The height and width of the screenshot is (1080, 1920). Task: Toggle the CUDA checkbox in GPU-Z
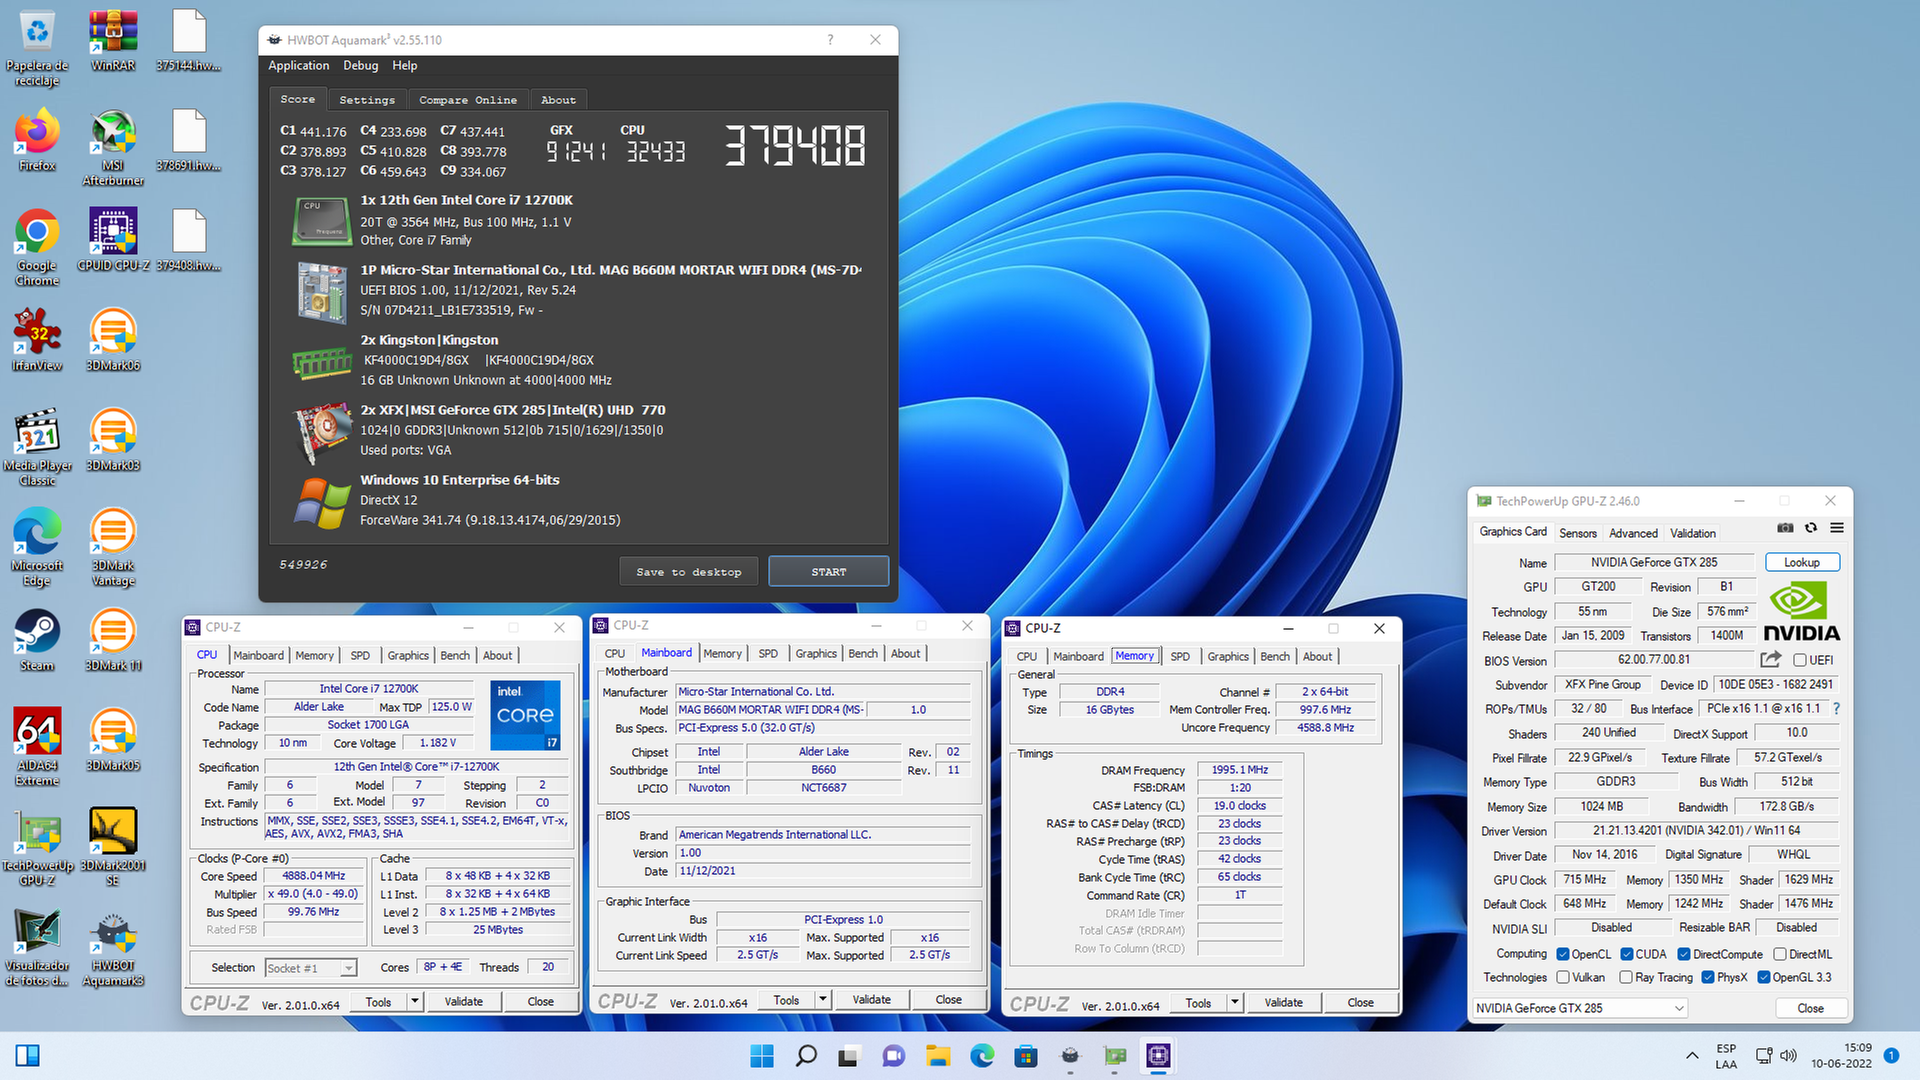coord(1627,954)
